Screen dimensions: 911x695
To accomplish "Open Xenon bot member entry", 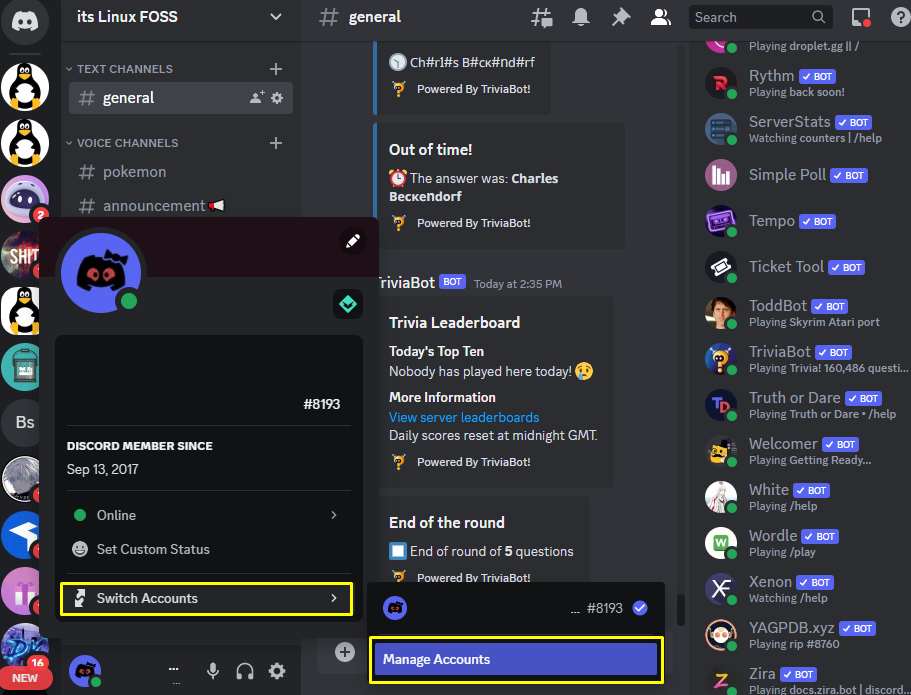I will 804,589.
